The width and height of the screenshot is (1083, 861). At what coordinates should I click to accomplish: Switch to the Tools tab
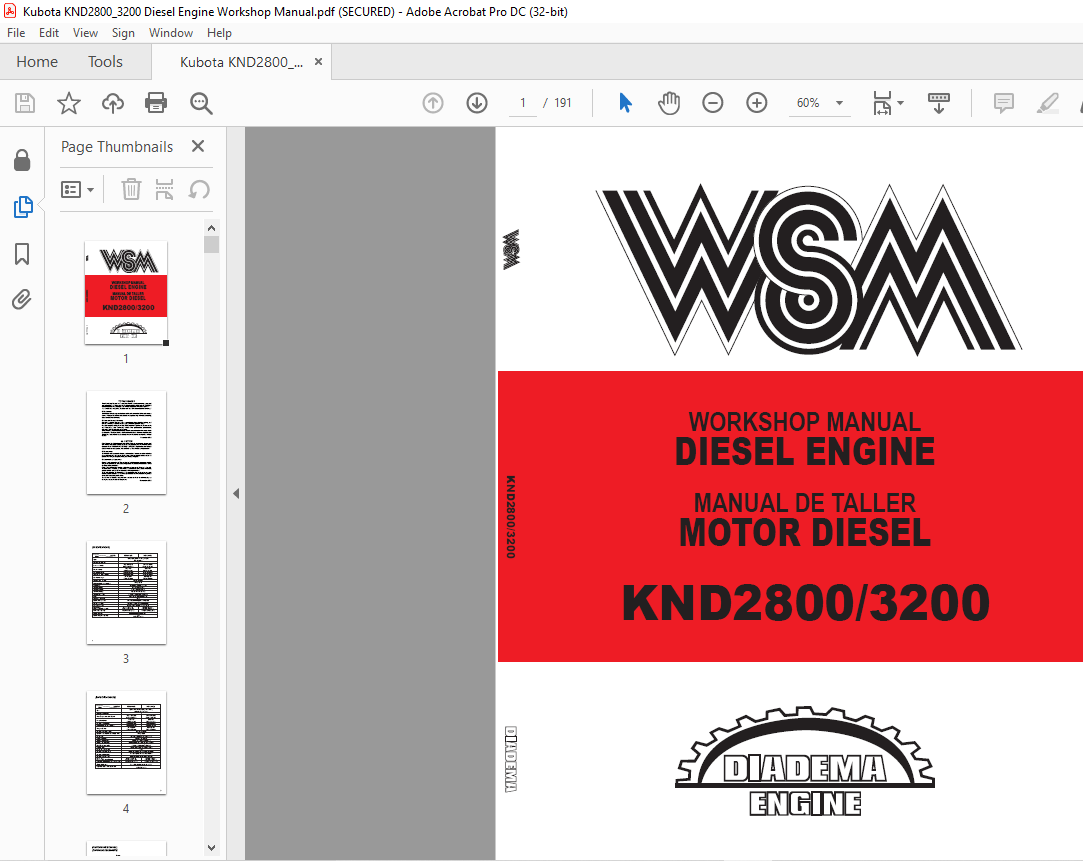coord(105,62)
